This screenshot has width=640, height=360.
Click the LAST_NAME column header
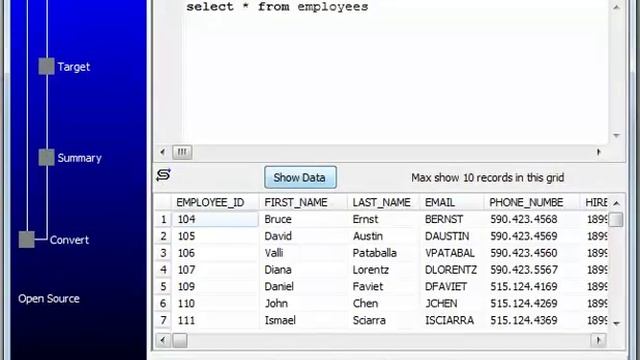pyautogui.click(x=383, y=202)
